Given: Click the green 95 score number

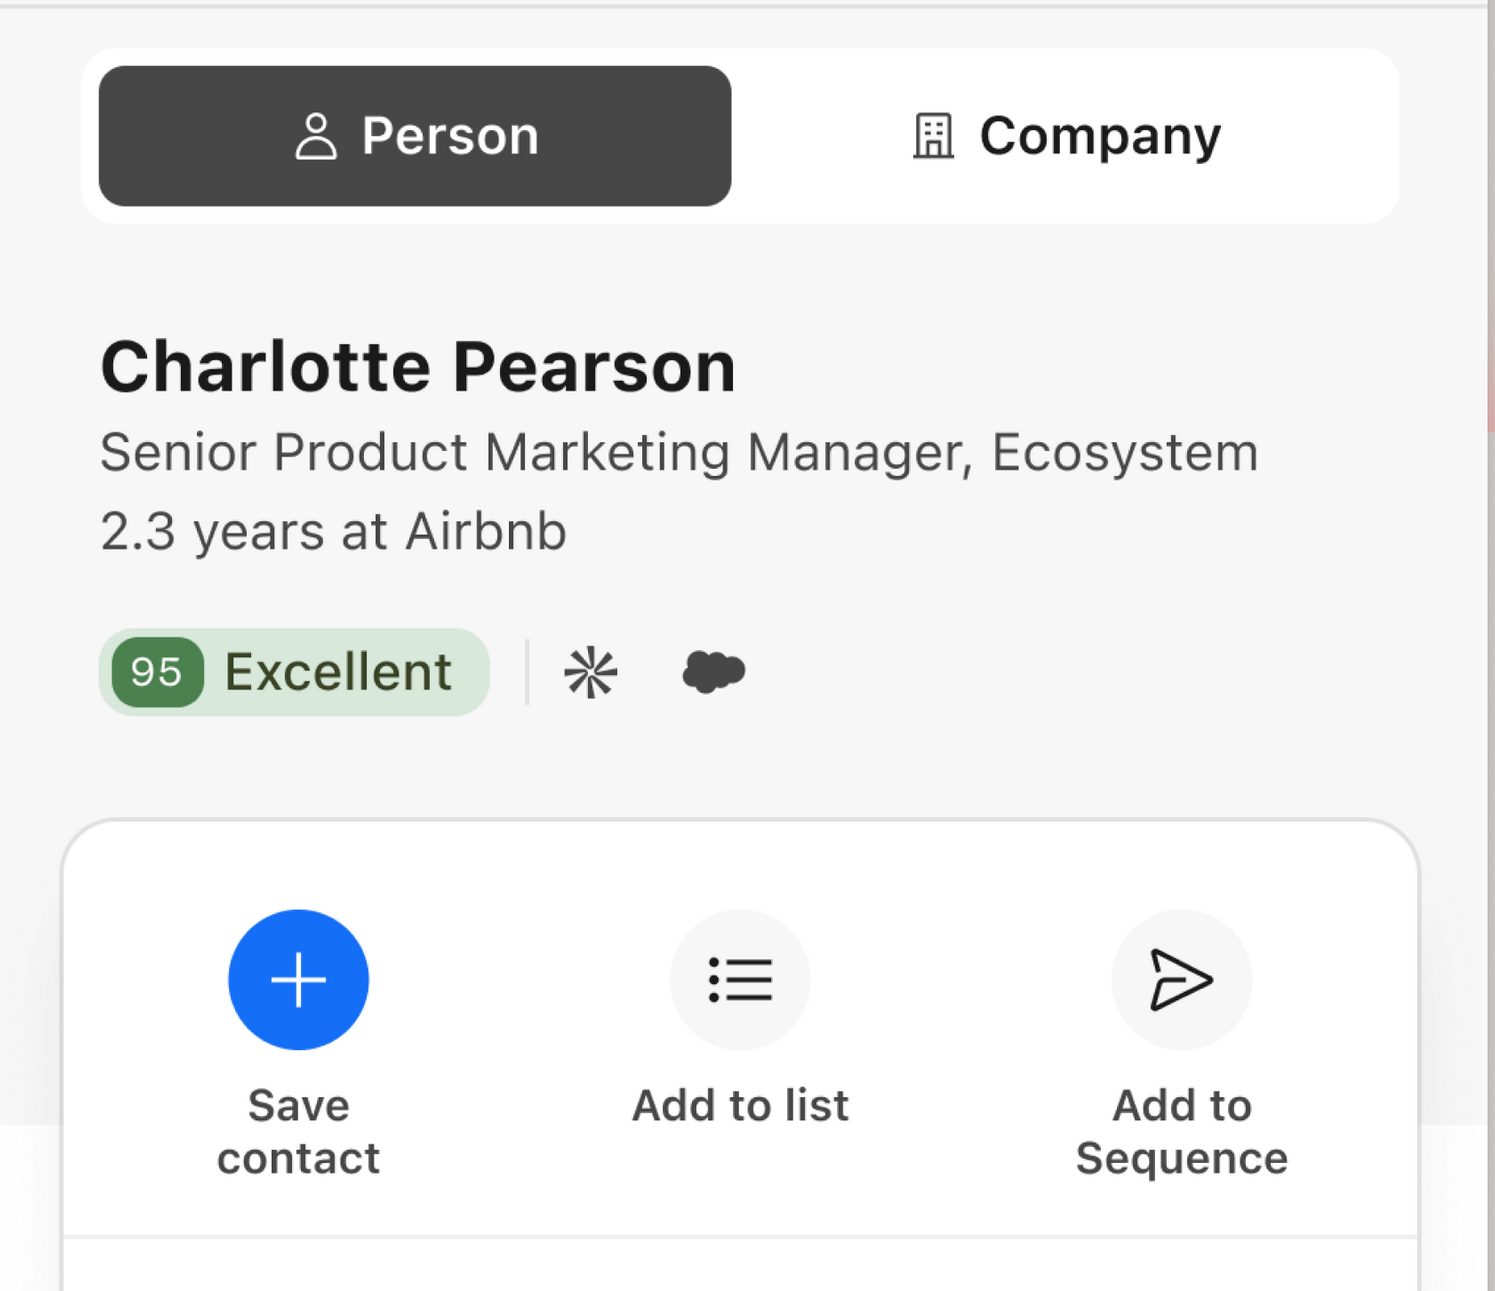Looking at the screenshot, I should tap(157, 672).
